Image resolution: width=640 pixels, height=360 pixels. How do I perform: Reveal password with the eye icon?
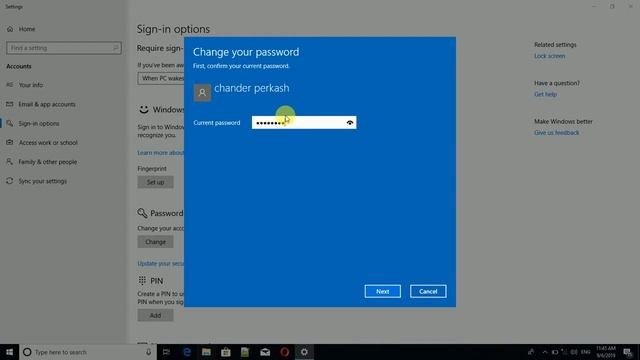click(x=350, y=122)
